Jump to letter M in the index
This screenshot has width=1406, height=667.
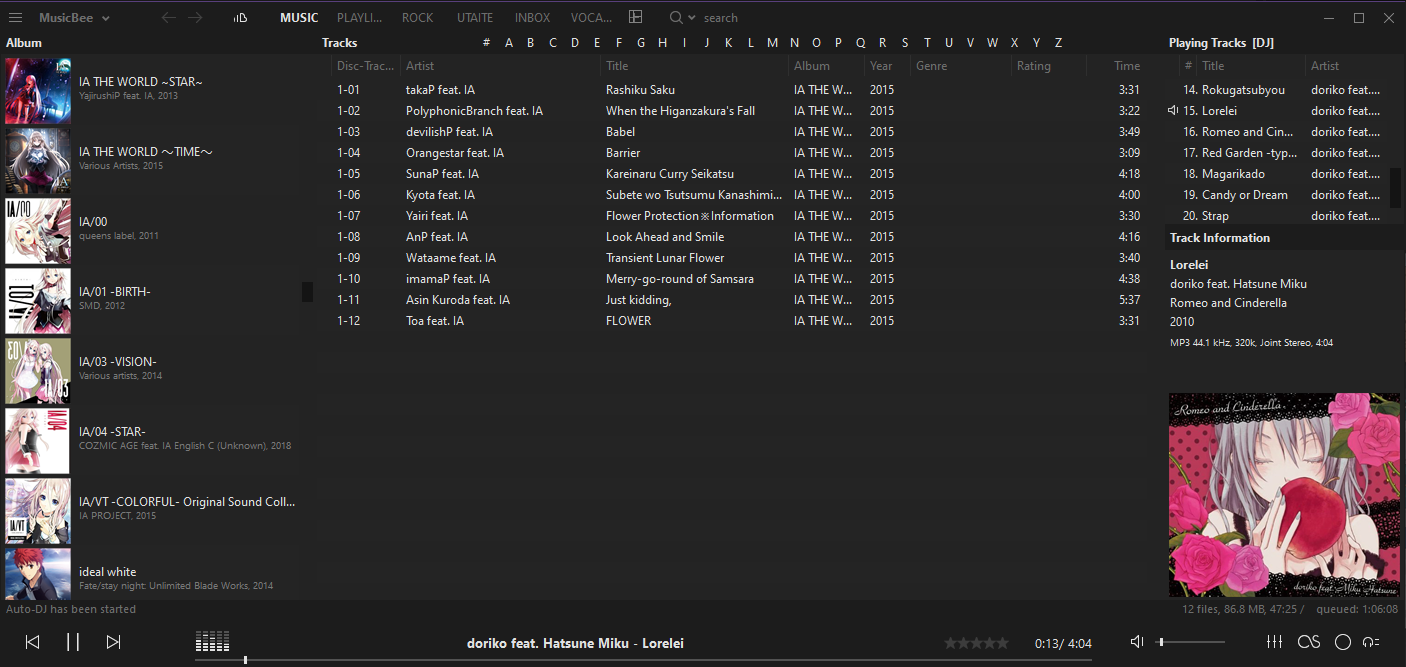coord(772,43)
